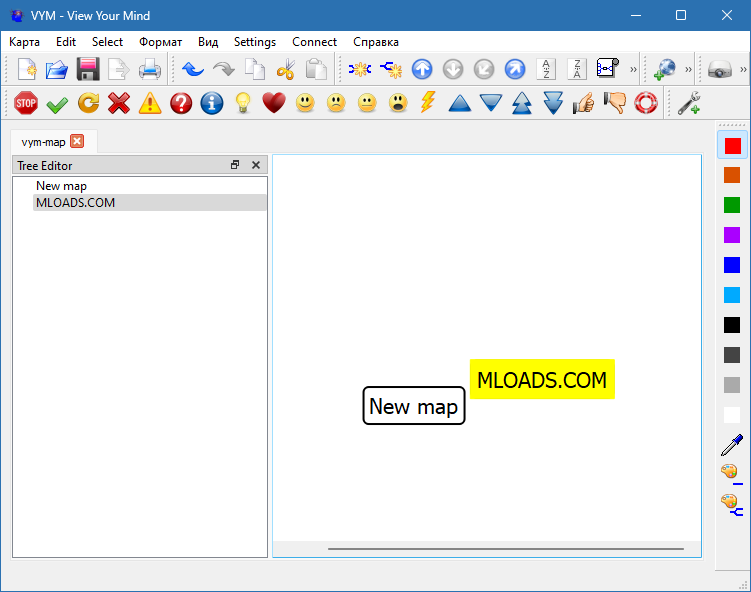Image resolution: width=751 pixels, height=592 pixels.
Task: Click the gray move-down arrow circle
Action: pos(453,69)
